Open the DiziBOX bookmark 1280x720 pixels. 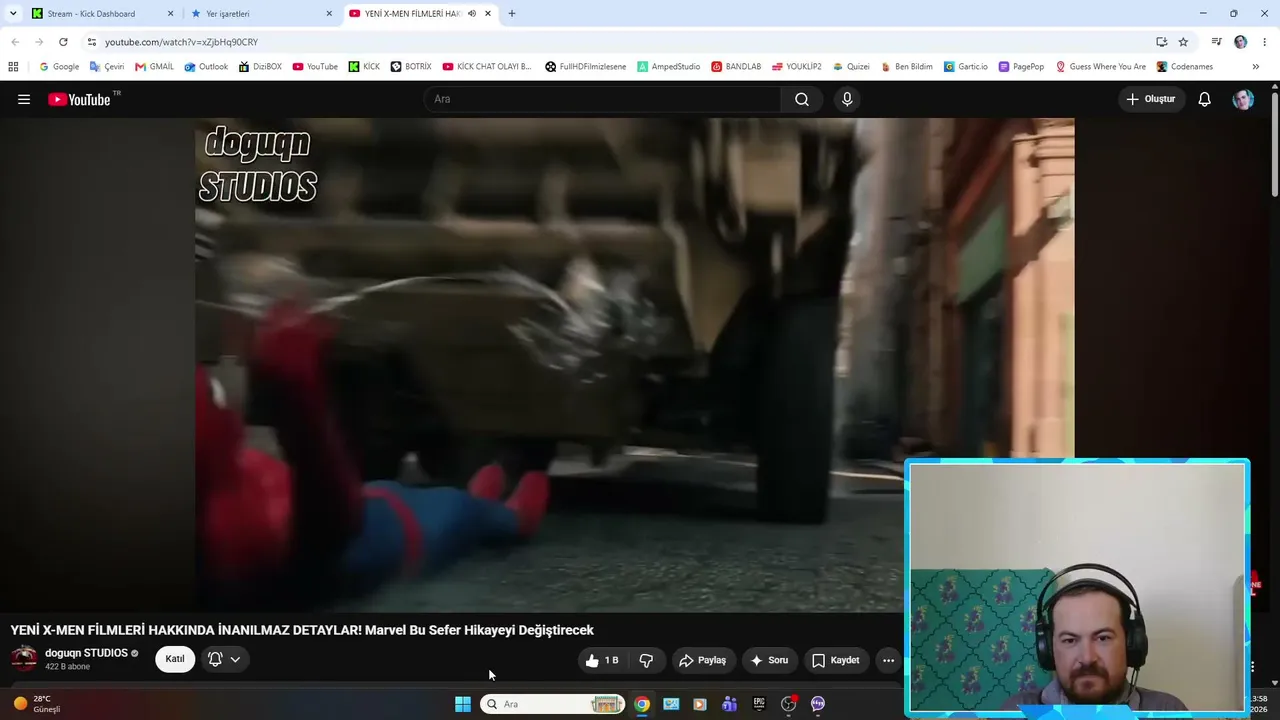[x=260, y=67]
